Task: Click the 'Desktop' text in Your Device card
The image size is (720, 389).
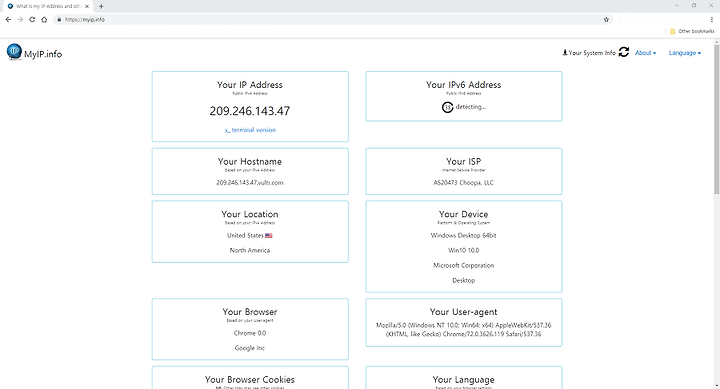Action: click(x=463, y=280)
